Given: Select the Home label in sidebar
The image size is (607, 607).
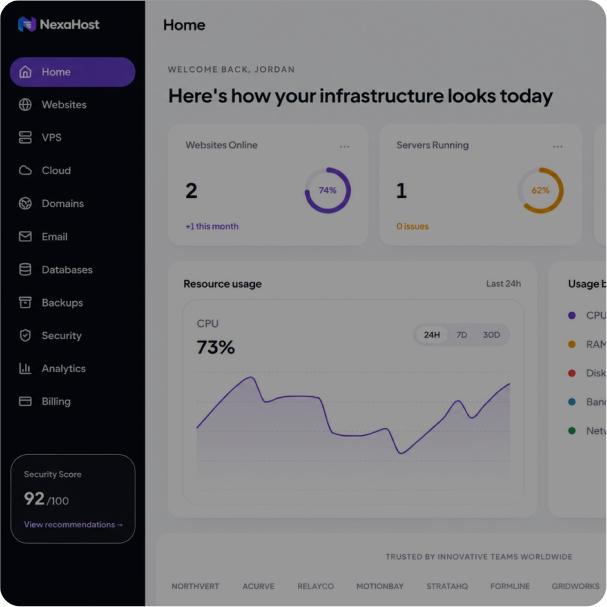Looking at the screenshot, I should pos(56,72).
